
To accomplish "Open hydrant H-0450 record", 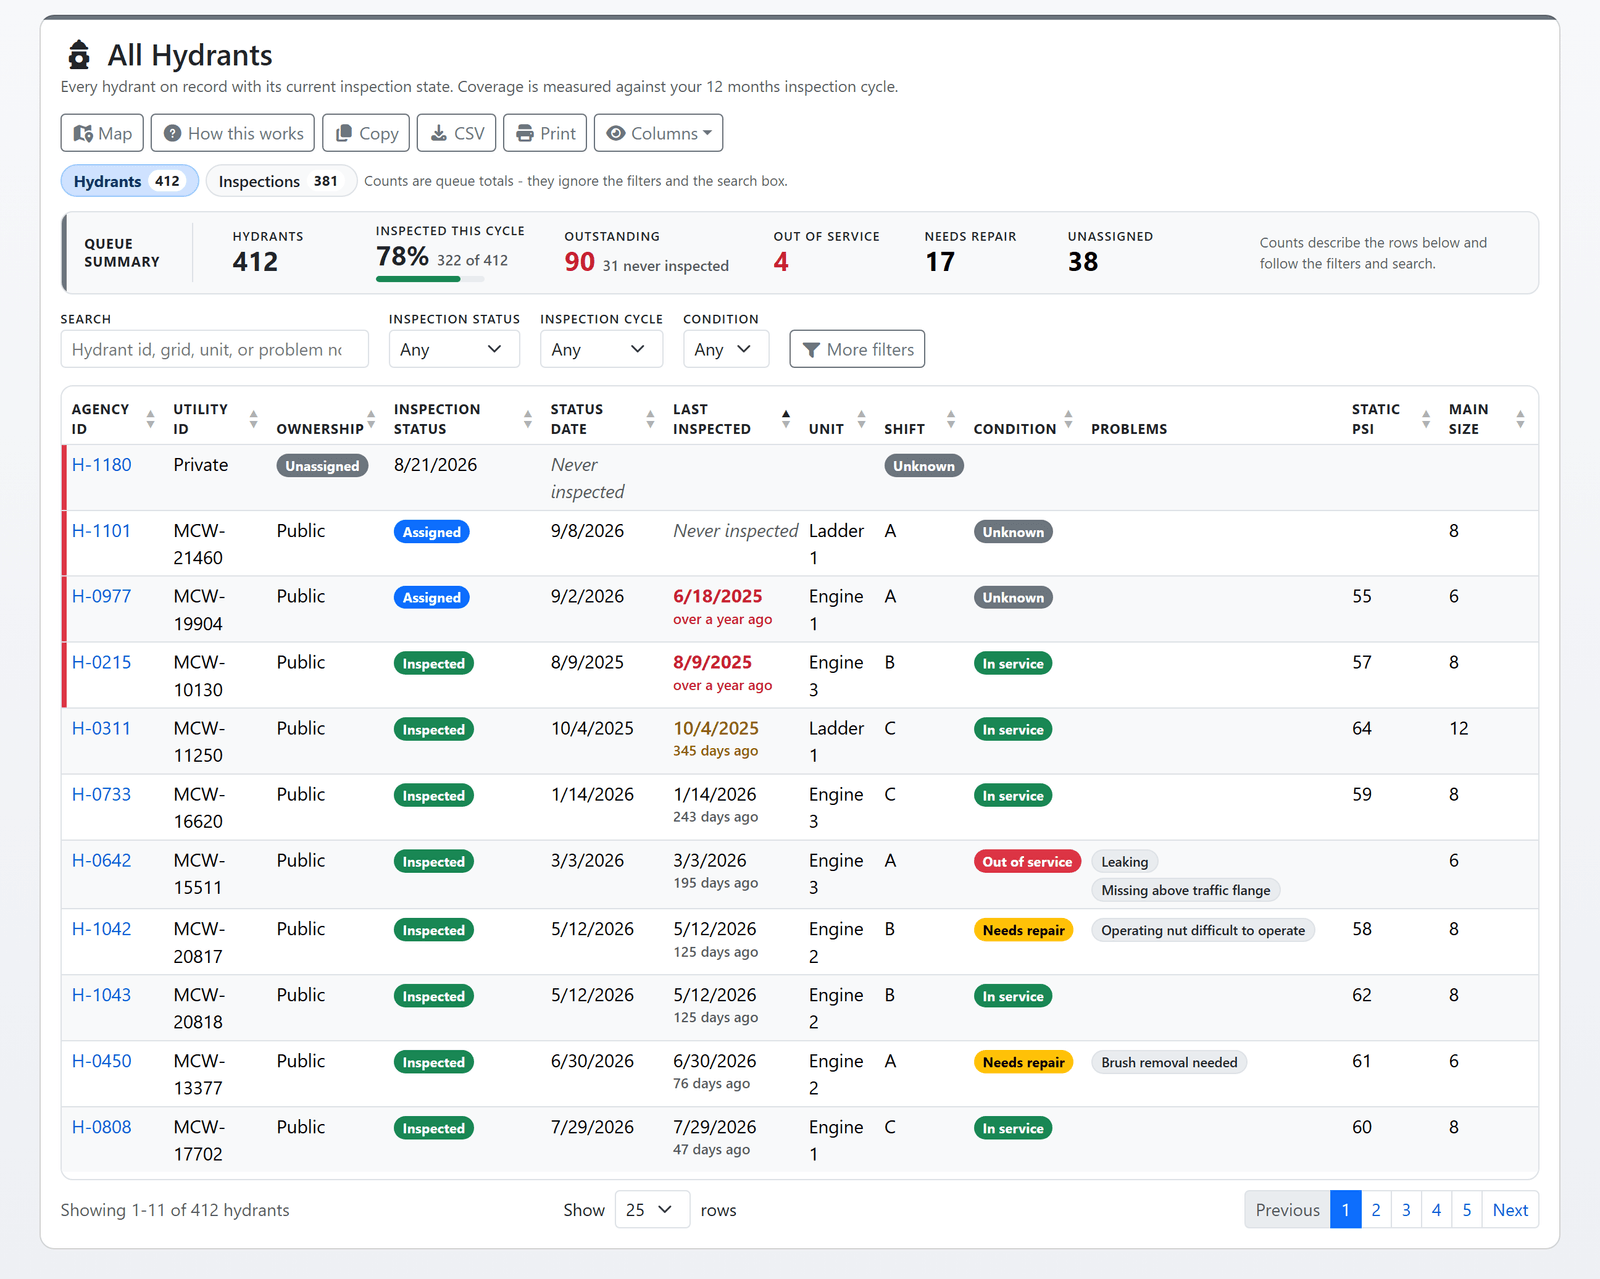I will pyautogui.click(x=101, y=1061).
